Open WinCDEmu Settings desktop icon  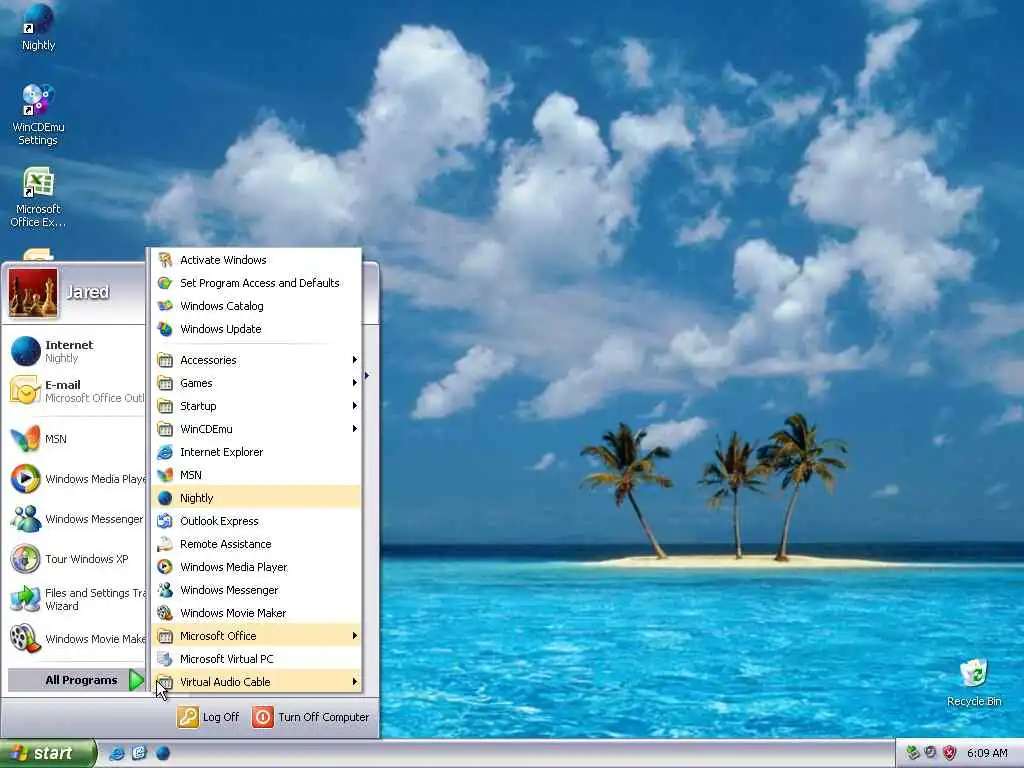38,114
